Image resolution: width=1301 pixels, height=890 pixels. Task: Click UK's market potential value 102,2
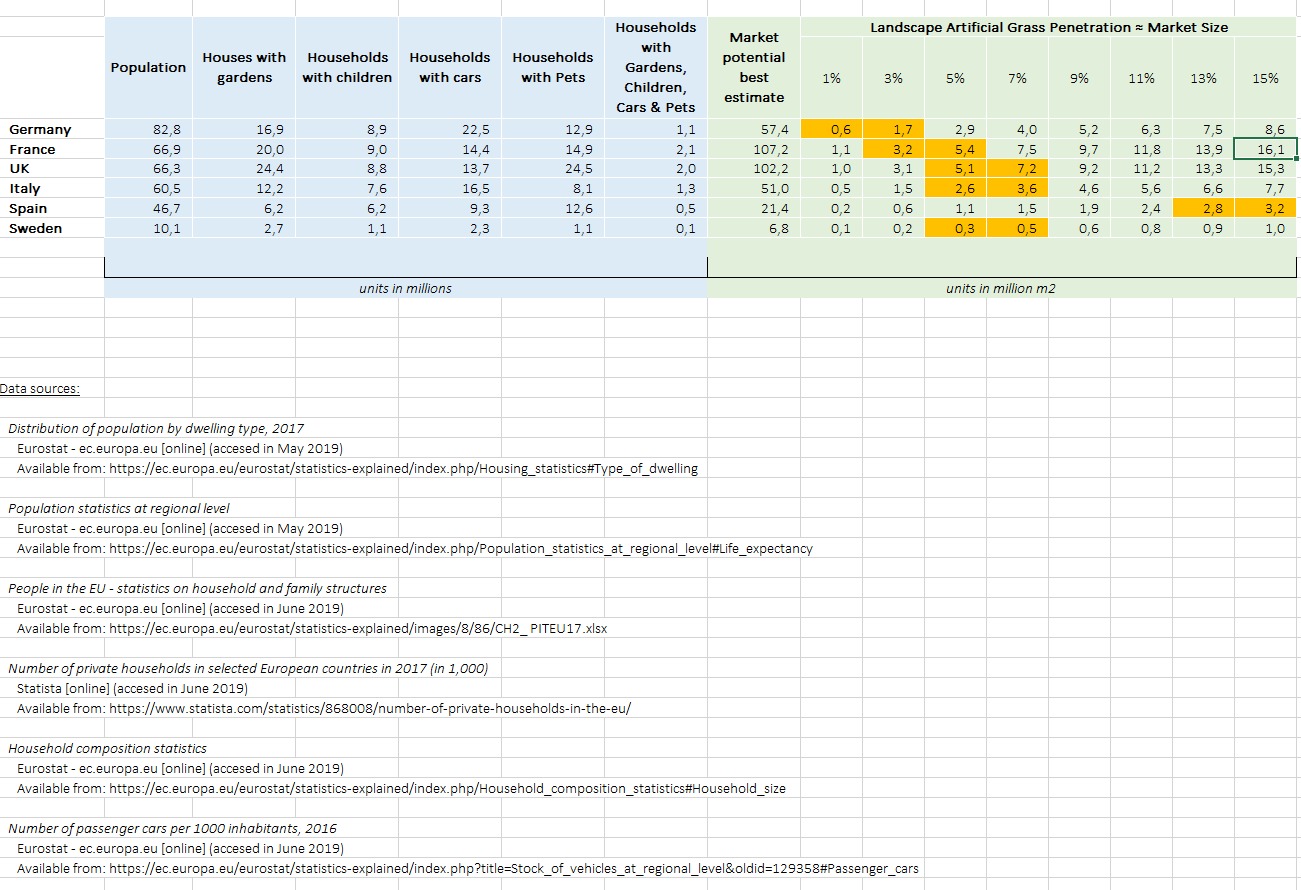[754, 169]
